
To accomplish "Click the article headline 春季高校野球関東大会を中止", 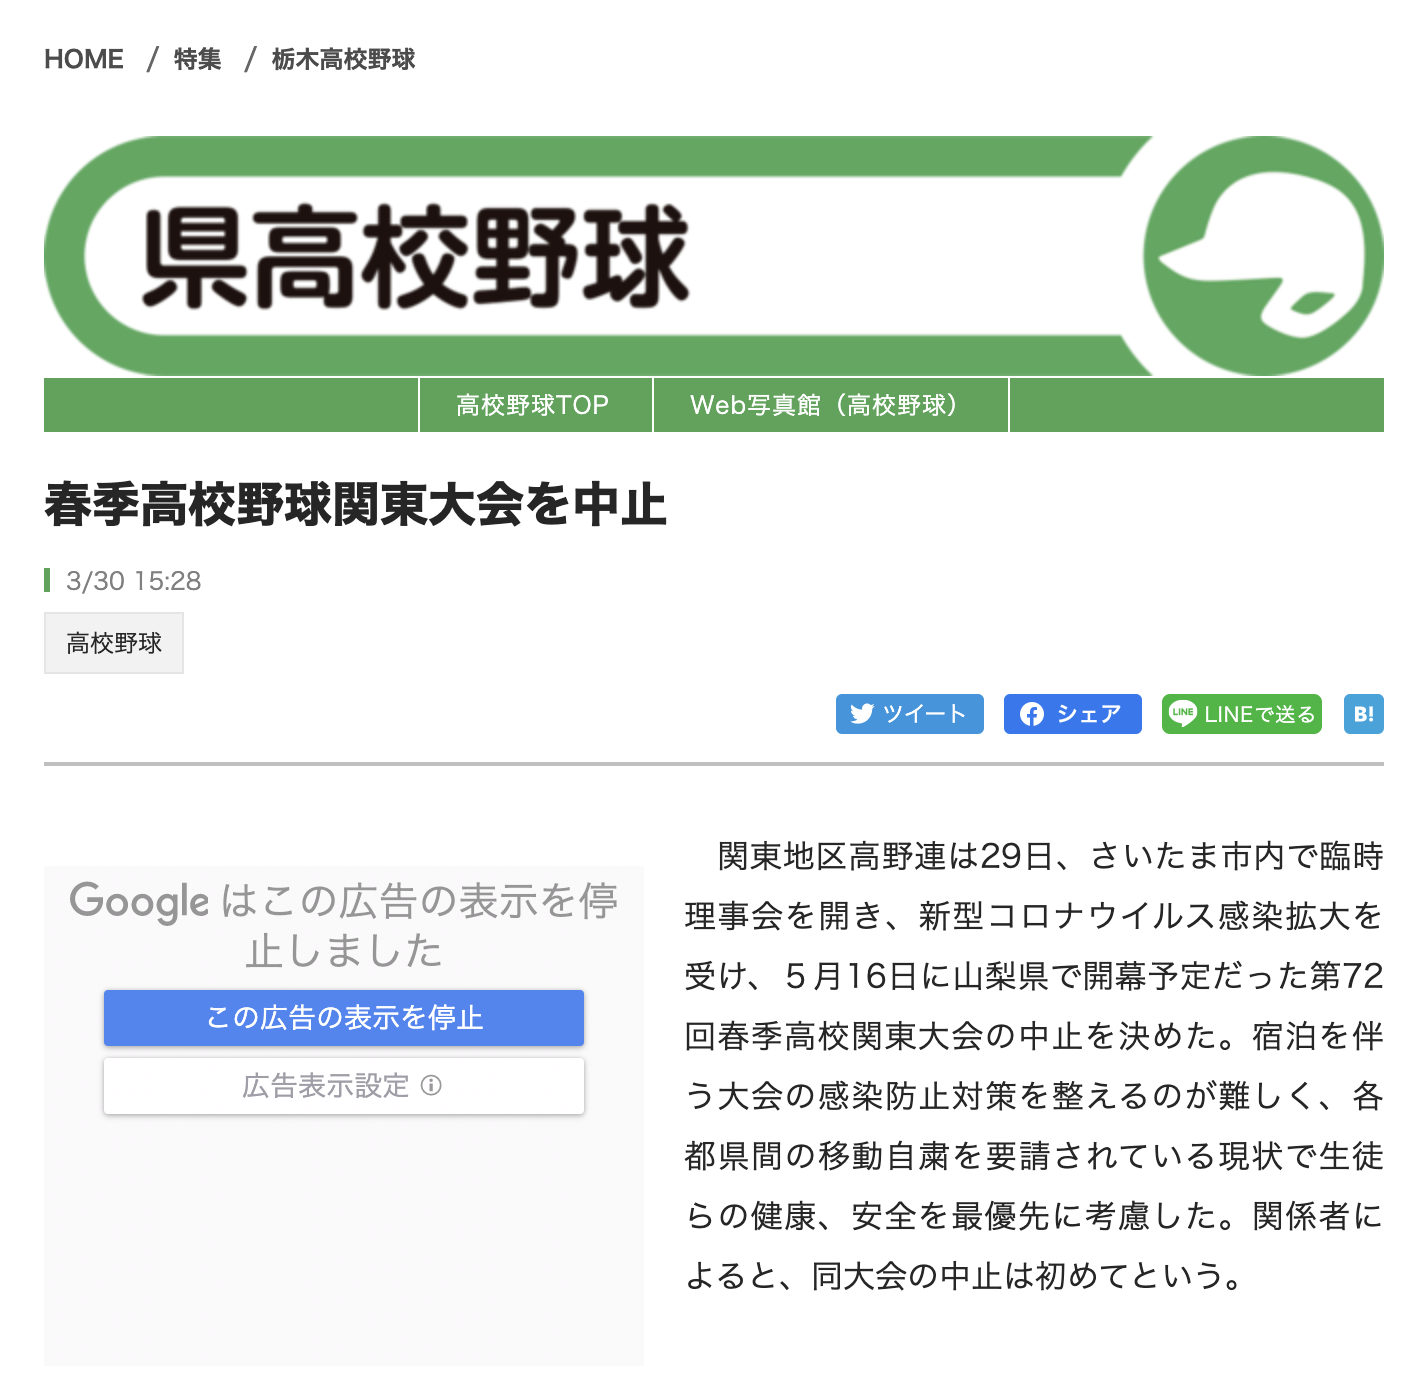I will click(356, 504).
